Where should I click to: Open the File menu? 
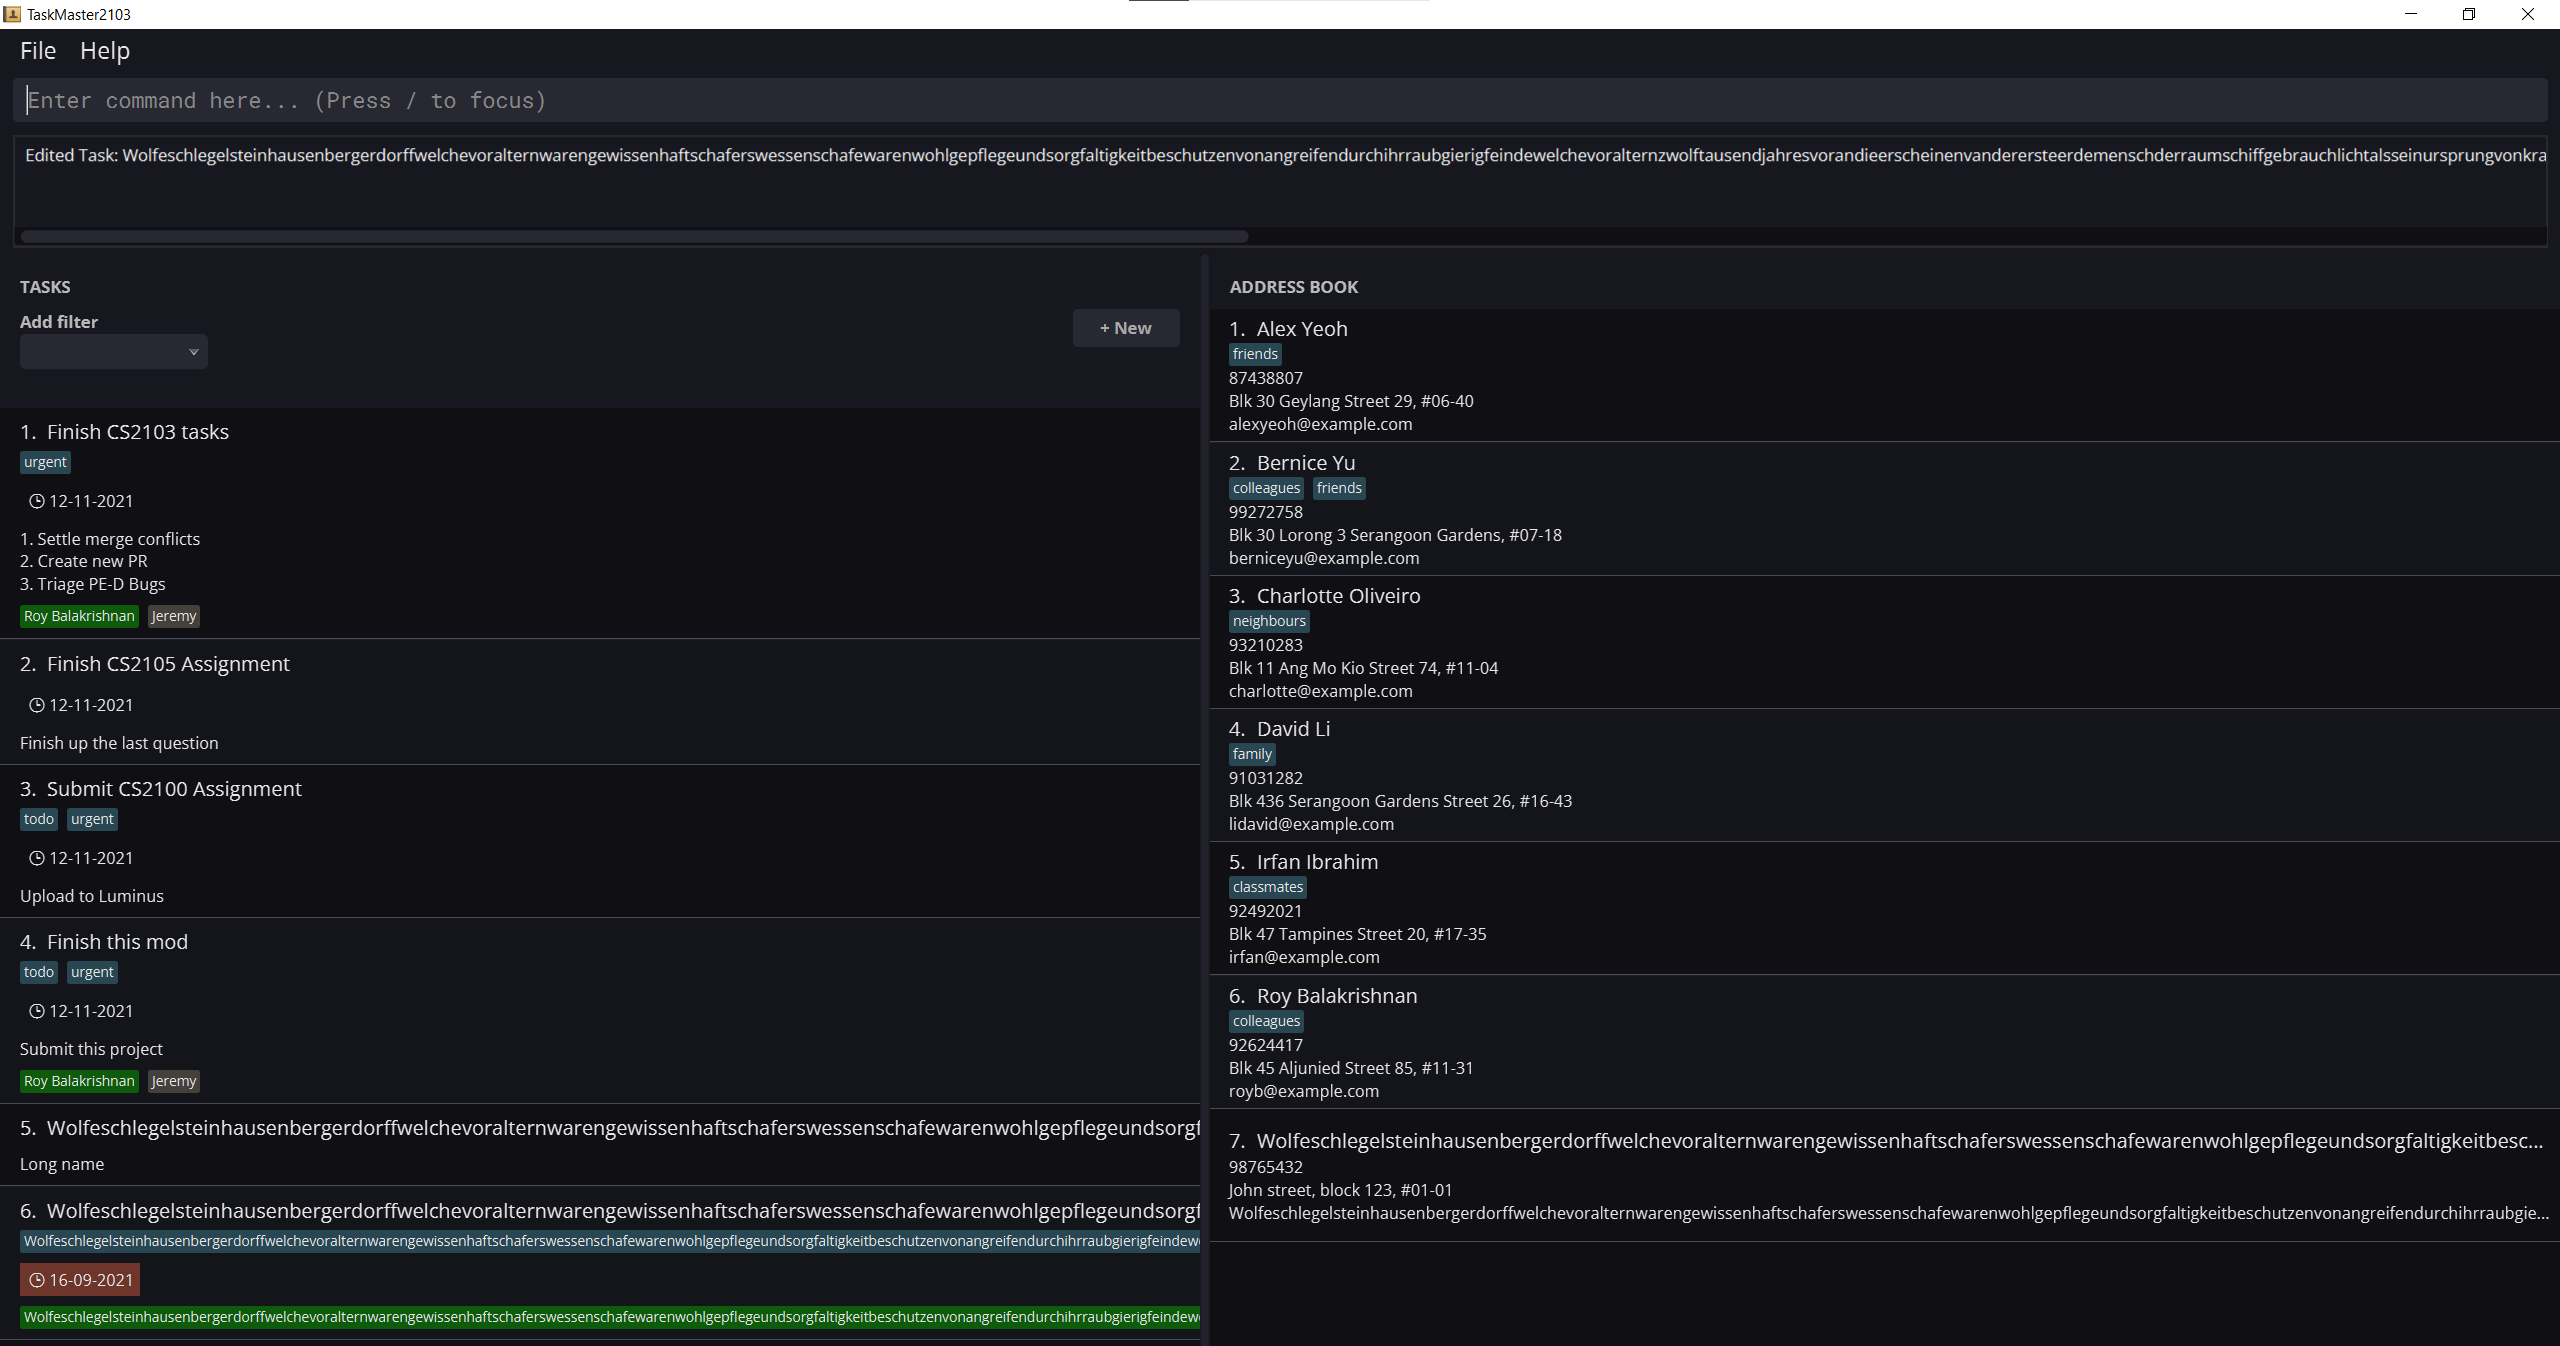point(38,51)
